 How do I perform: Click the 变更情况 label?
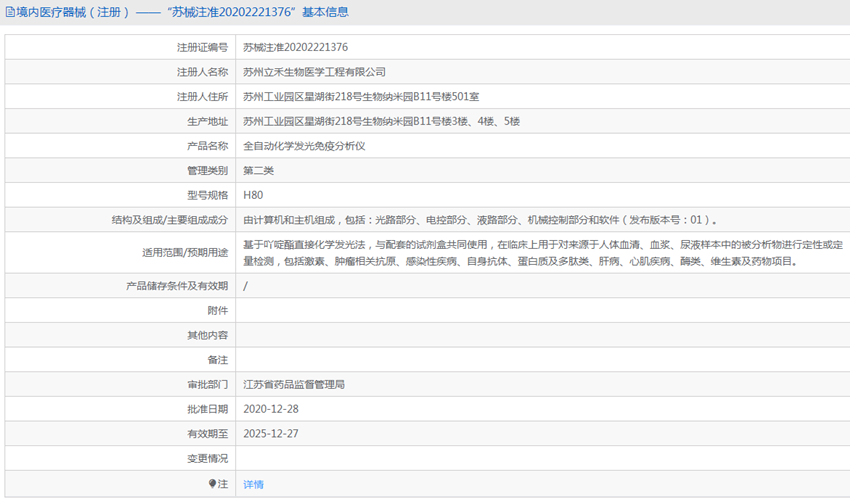pos(208,458)
